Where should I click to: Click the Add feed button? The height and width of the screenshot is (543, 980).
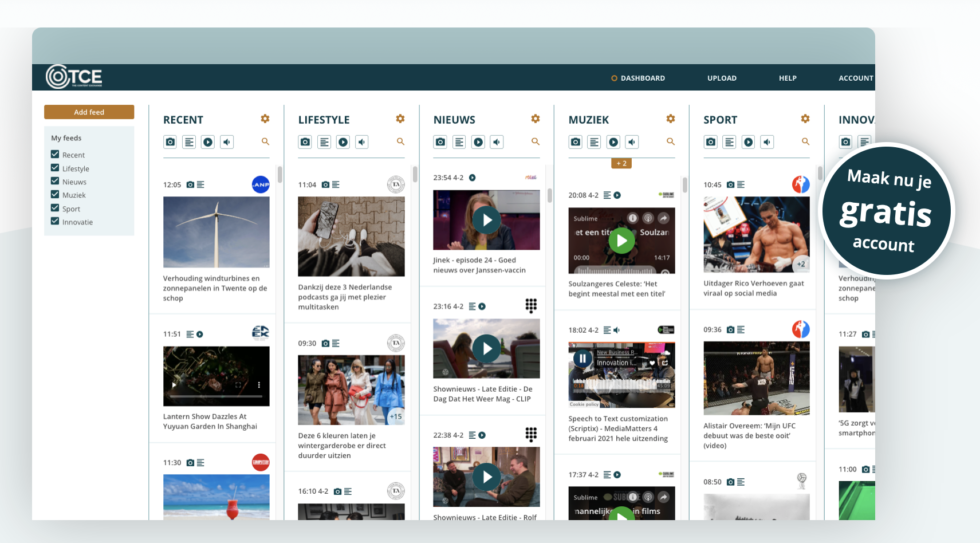pos(89,112)
